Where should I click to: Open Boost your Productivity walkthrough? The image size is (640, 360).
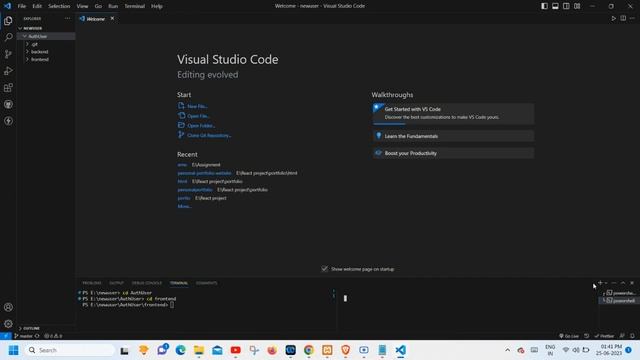coord(453,153)
